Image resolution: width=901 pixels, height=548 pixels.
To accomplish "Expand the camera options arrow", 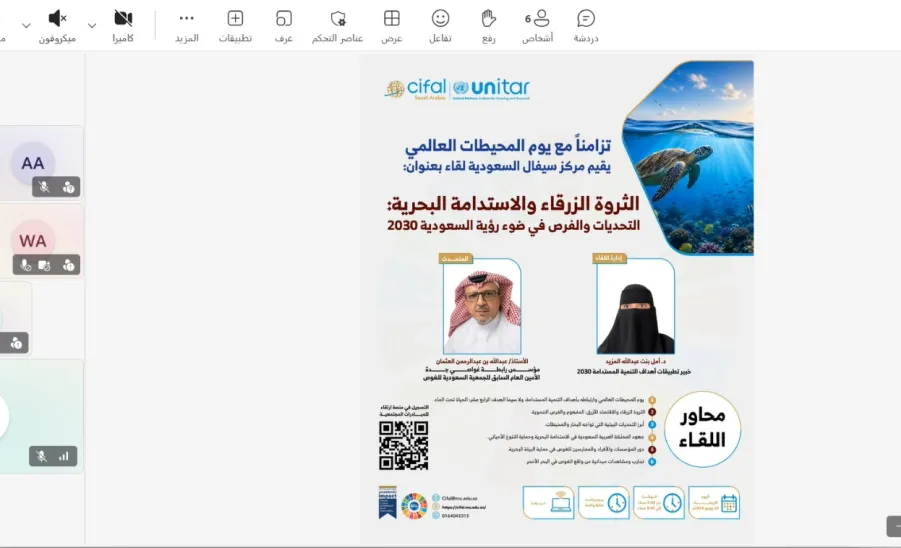I will tap(92, 26).
